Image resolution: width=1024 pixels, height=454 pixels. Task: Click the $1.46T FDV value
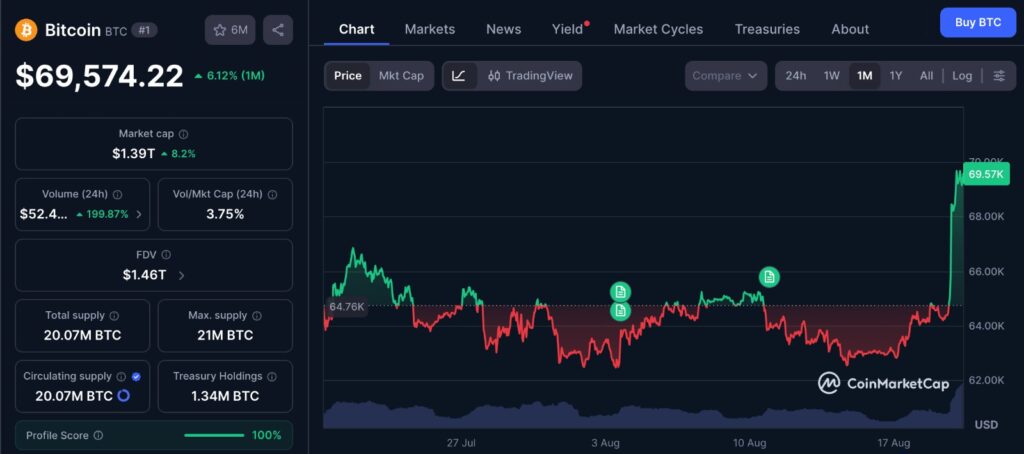click(x=144, y=275)
